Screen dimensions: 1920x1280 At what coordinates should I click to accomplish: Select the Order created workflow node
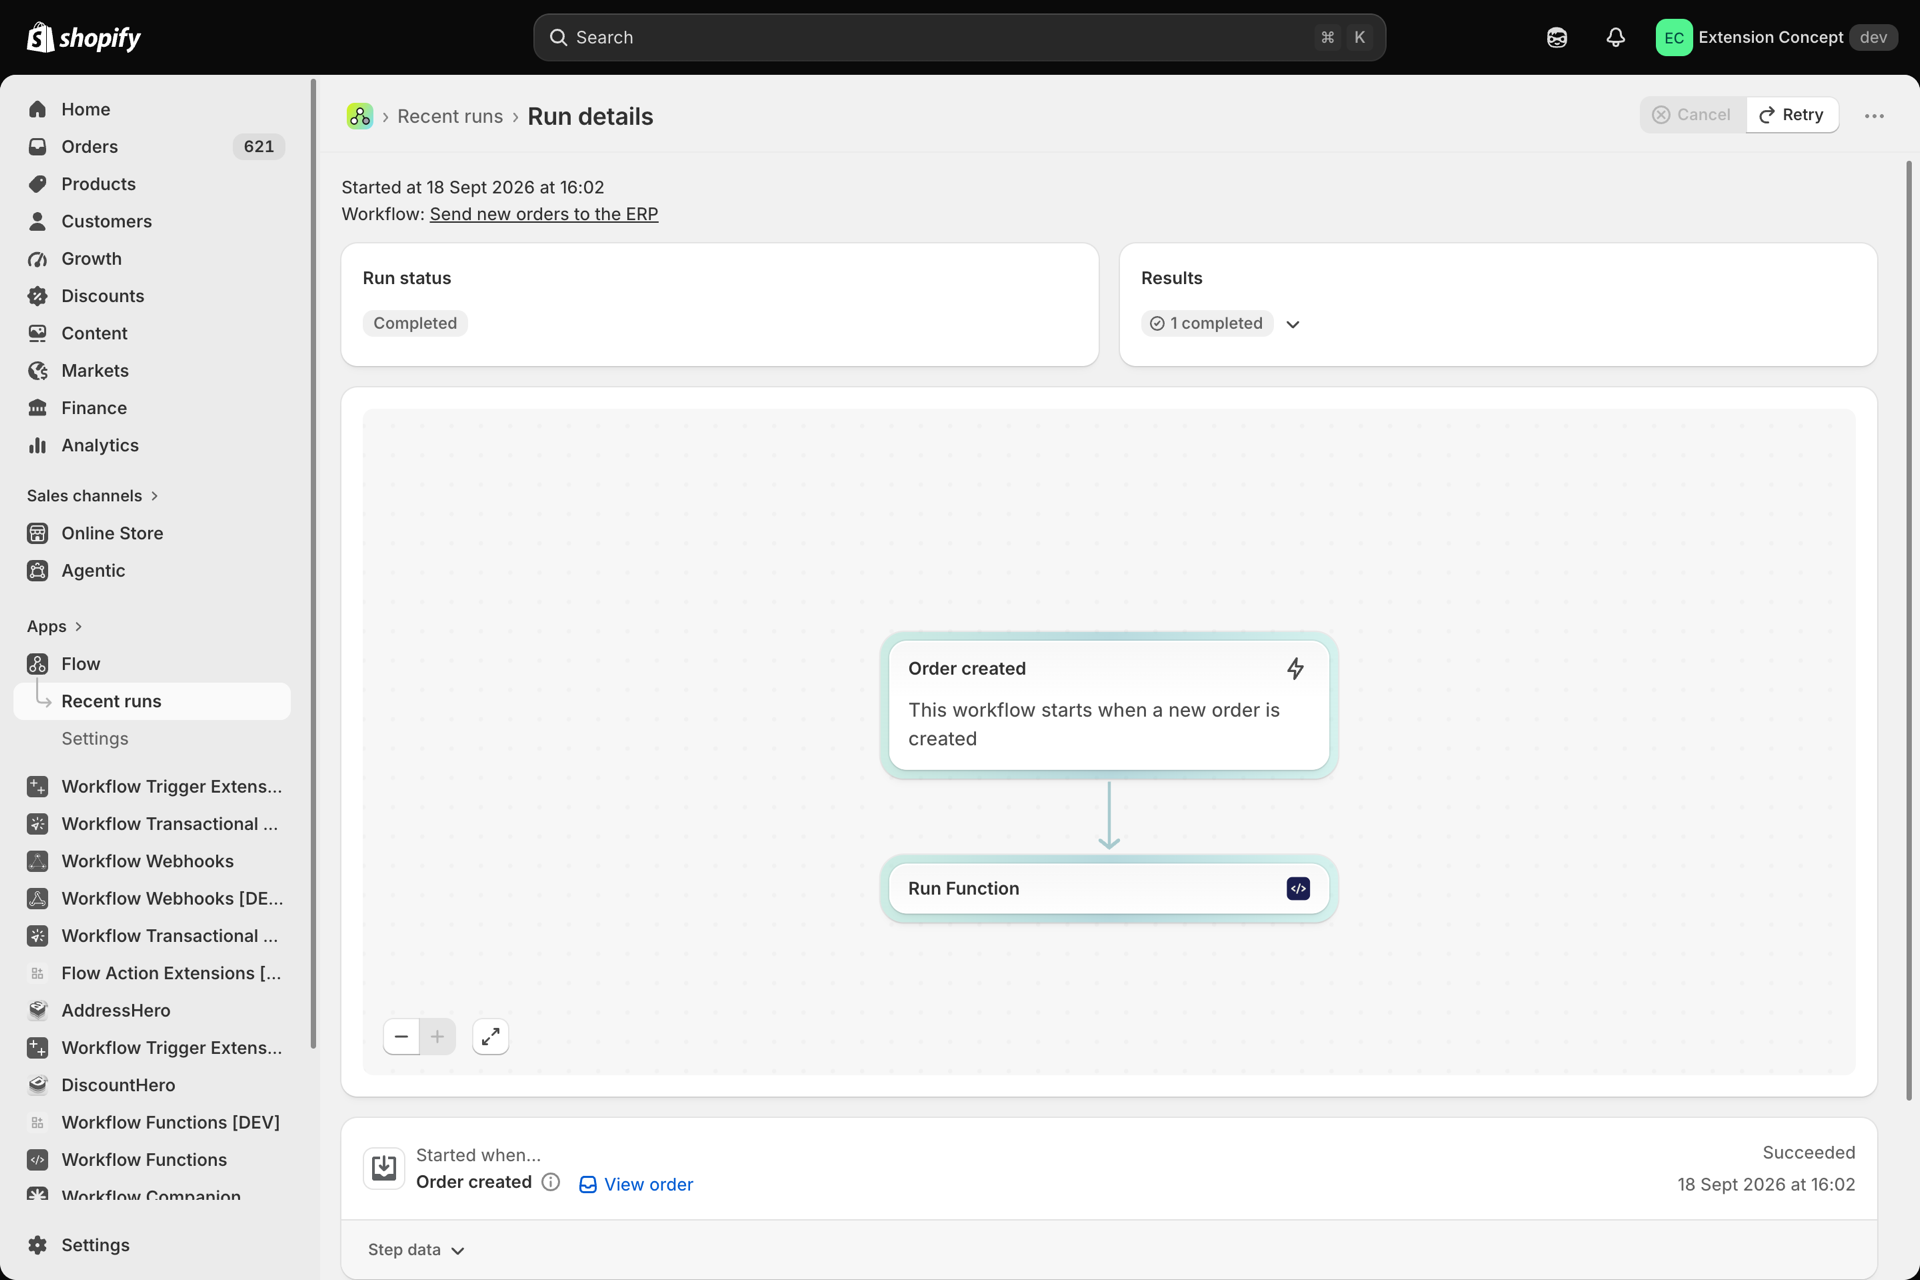1109,705
